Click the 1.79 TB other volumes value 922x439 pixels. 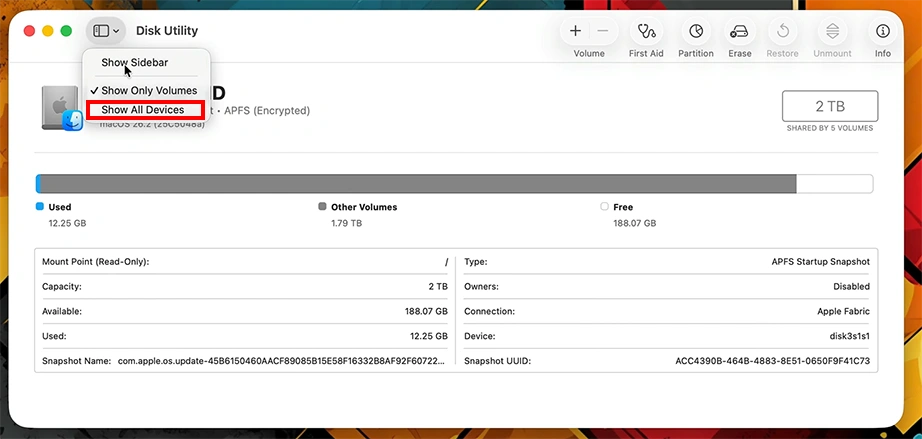coord(347,223)
